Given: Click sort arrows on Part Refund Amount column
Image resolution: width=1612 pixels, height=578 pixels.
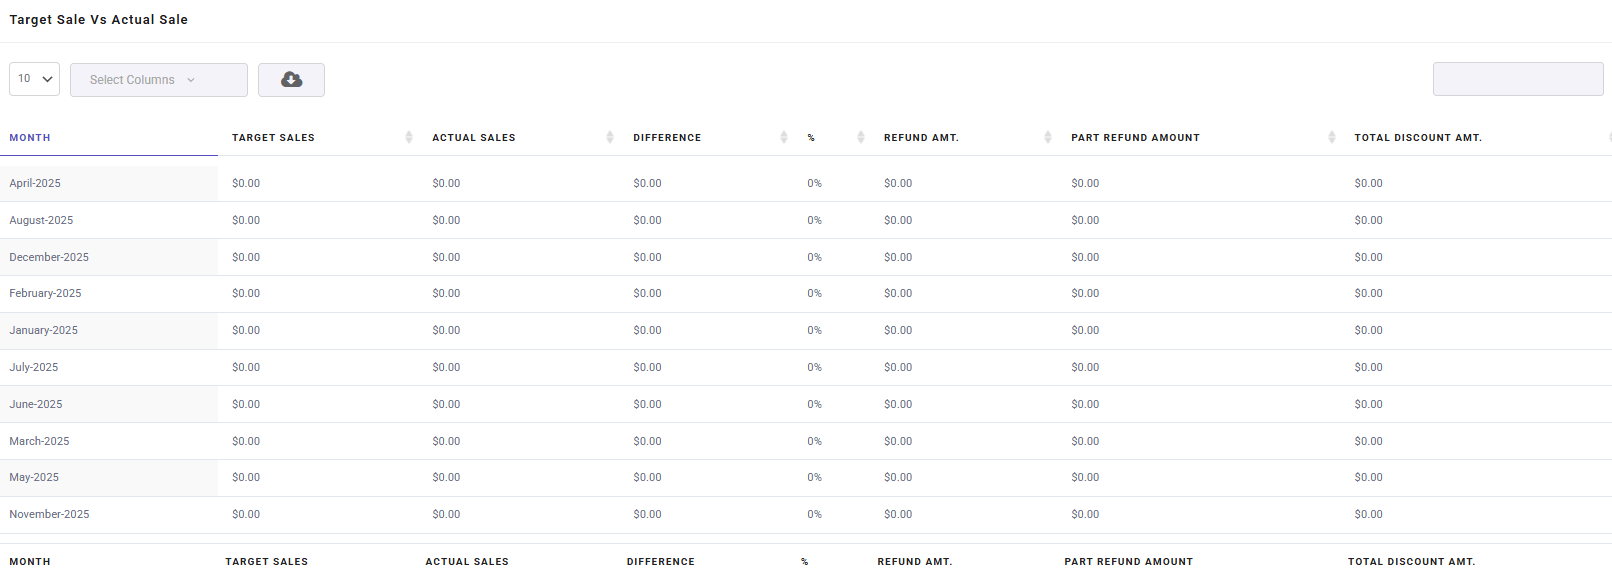Looking at the screenshot, I should pyautogui.click(x=1331, y=137).
